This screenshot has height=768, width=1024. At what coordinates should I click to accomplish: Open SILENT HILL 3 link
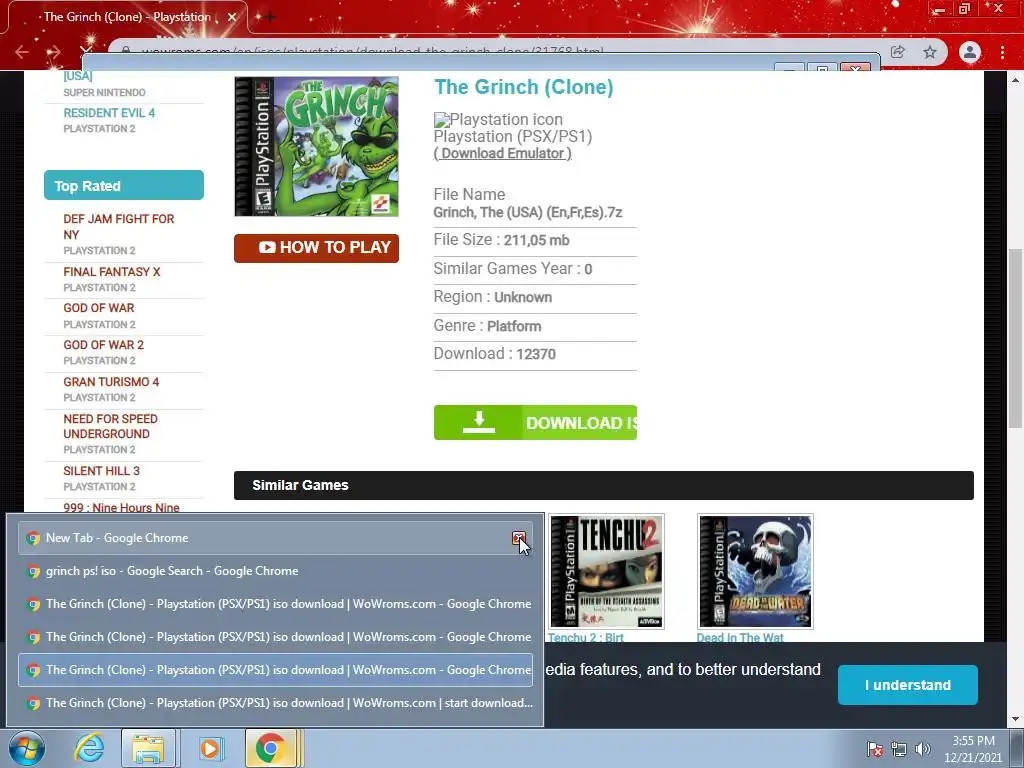[x=101, y=471]
